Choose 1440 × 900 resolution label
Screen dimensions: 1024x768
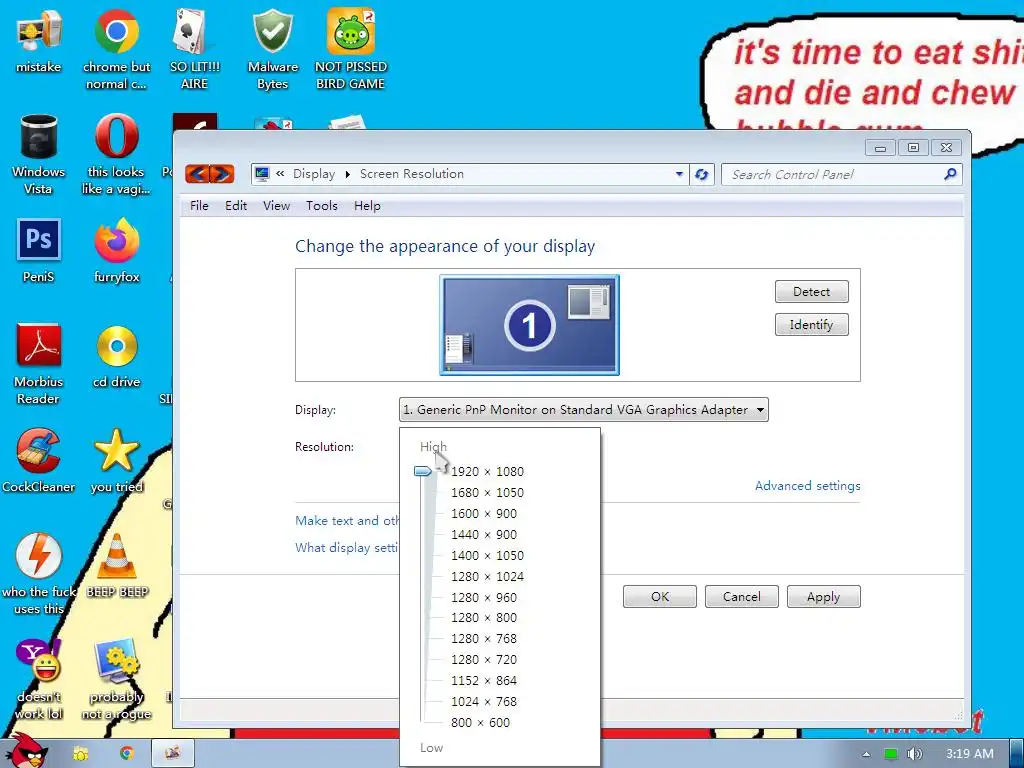point(484,534)
